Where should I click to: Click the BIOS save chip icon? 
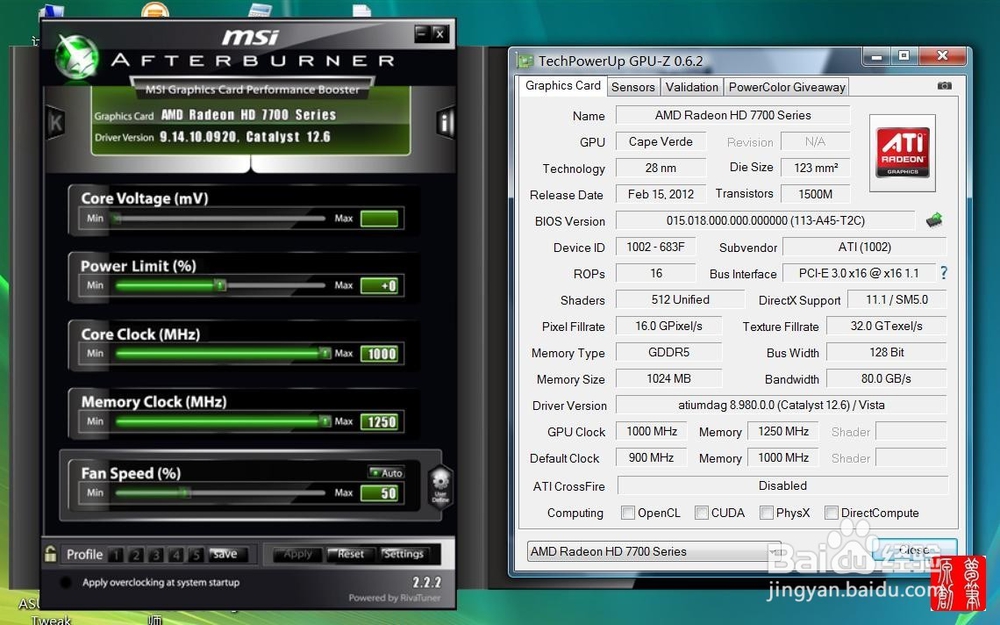pyautogui.click(x=934, y=221)
